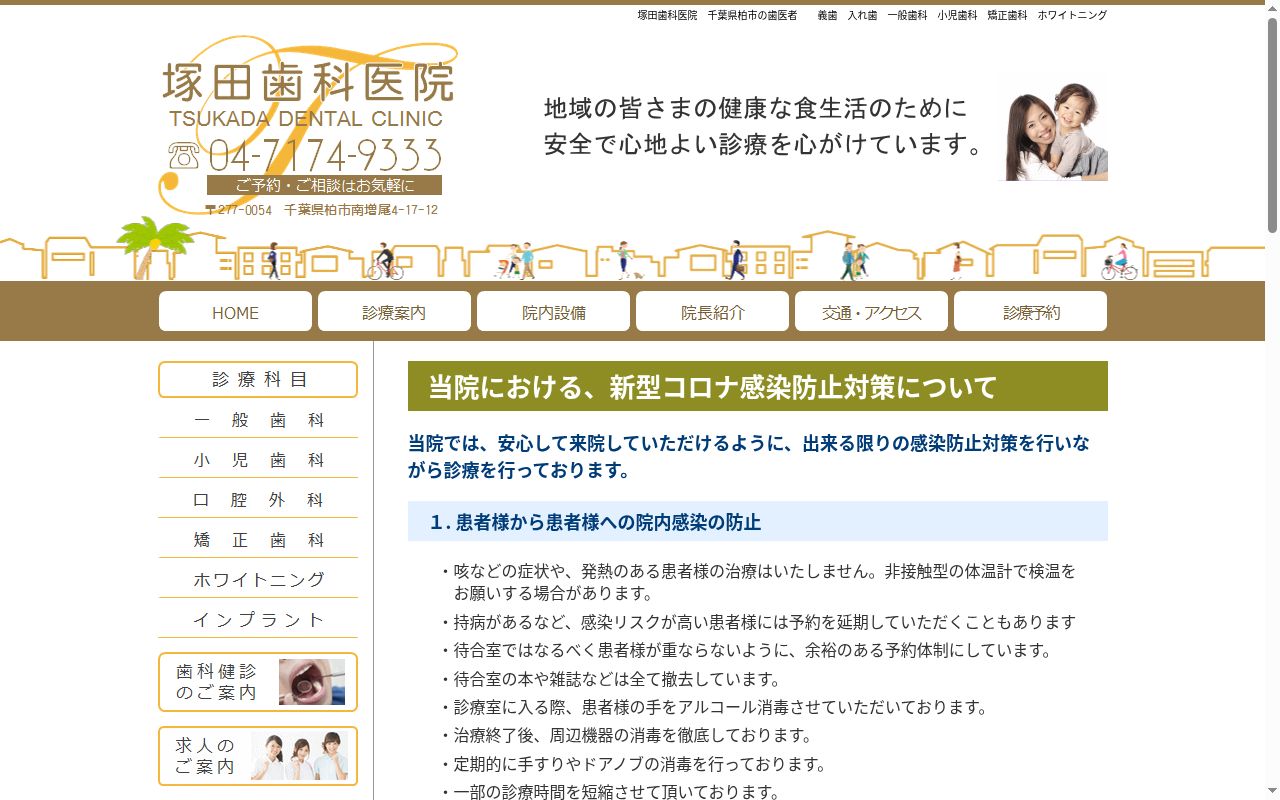
Task: Click the 診療科目 sidebar heading
Action: pyautogui.click(x=258, y=379)
